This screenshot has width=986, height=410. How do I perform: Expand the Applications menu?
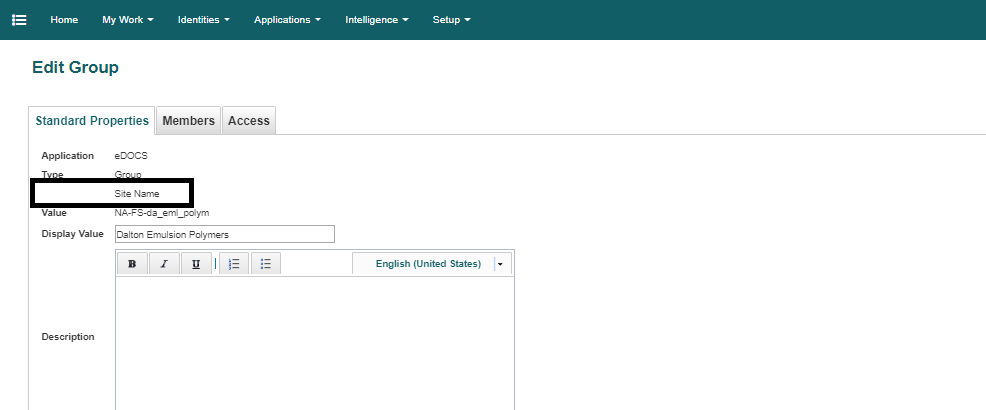click(287, 20)
